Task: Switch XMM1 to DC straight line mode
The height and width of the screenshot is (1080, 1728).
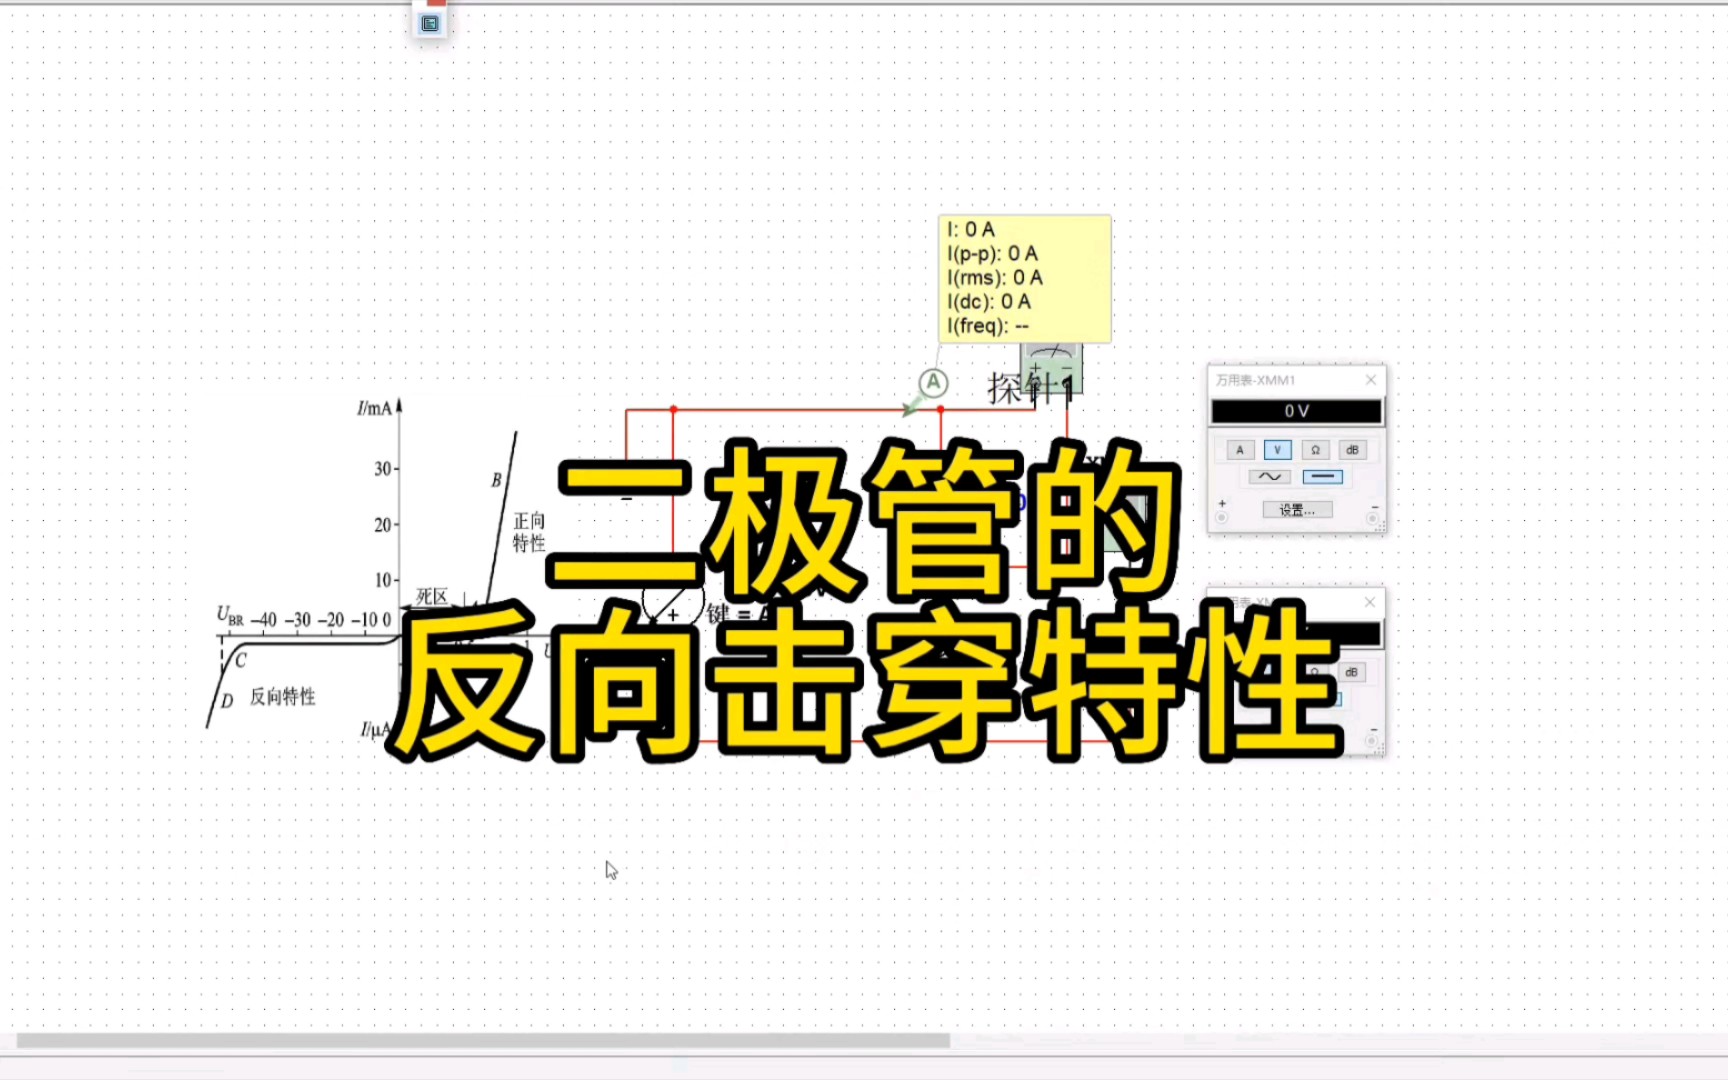Action: 1322,477
